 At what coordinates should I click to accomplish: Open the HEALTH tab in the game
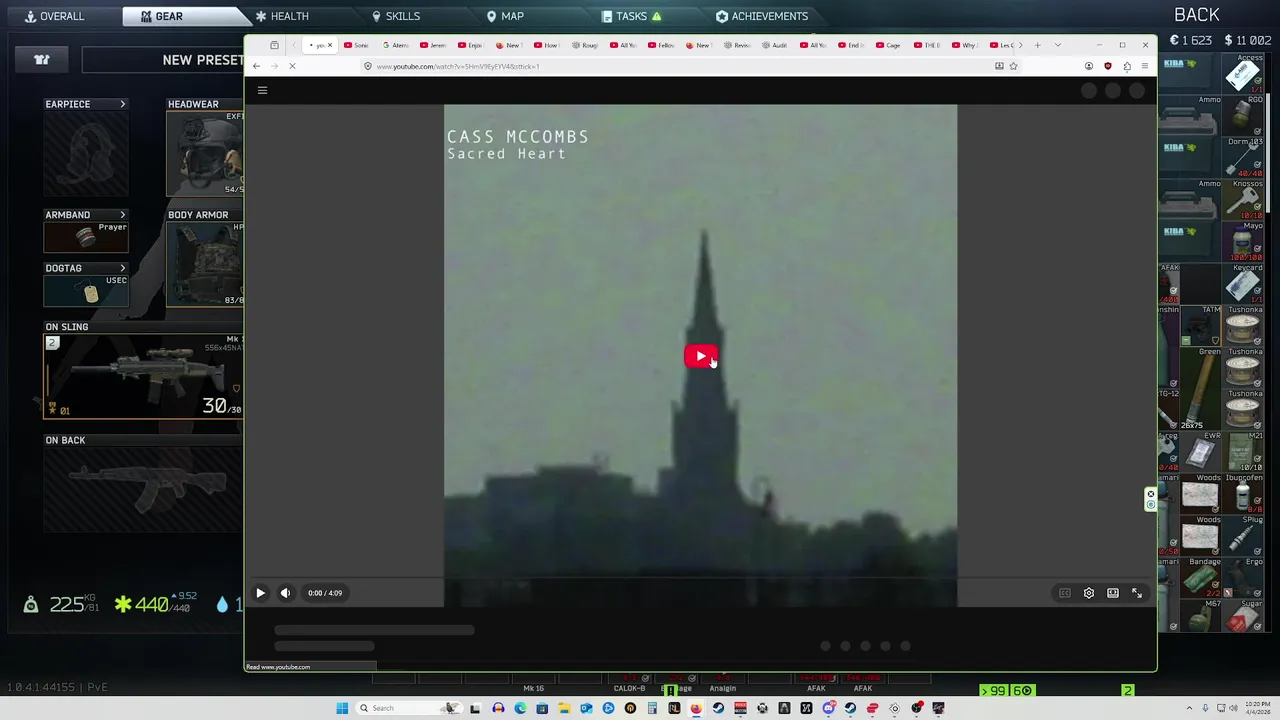(282, 16)
